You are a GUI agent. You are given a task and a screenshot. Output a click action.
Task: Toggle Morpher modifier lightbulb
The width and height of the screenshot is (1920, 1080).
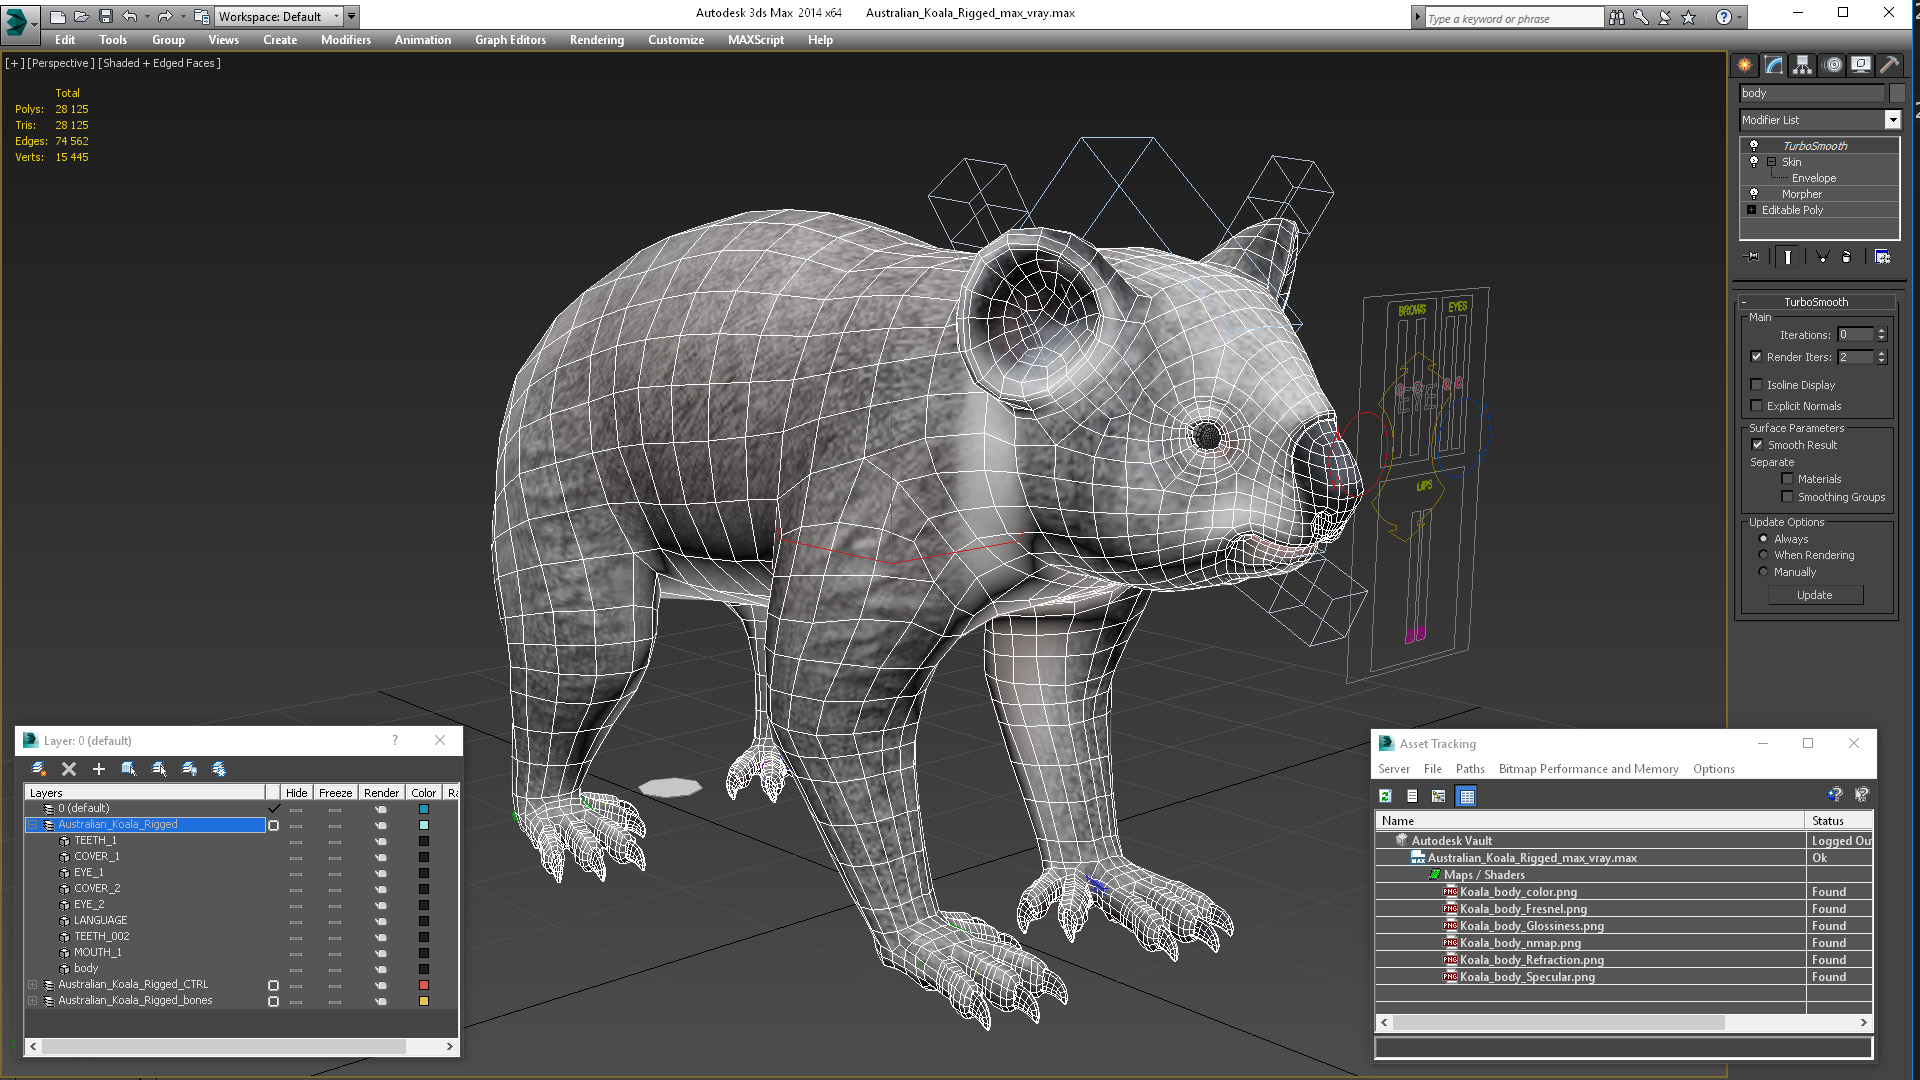[x=1754, y=193]
